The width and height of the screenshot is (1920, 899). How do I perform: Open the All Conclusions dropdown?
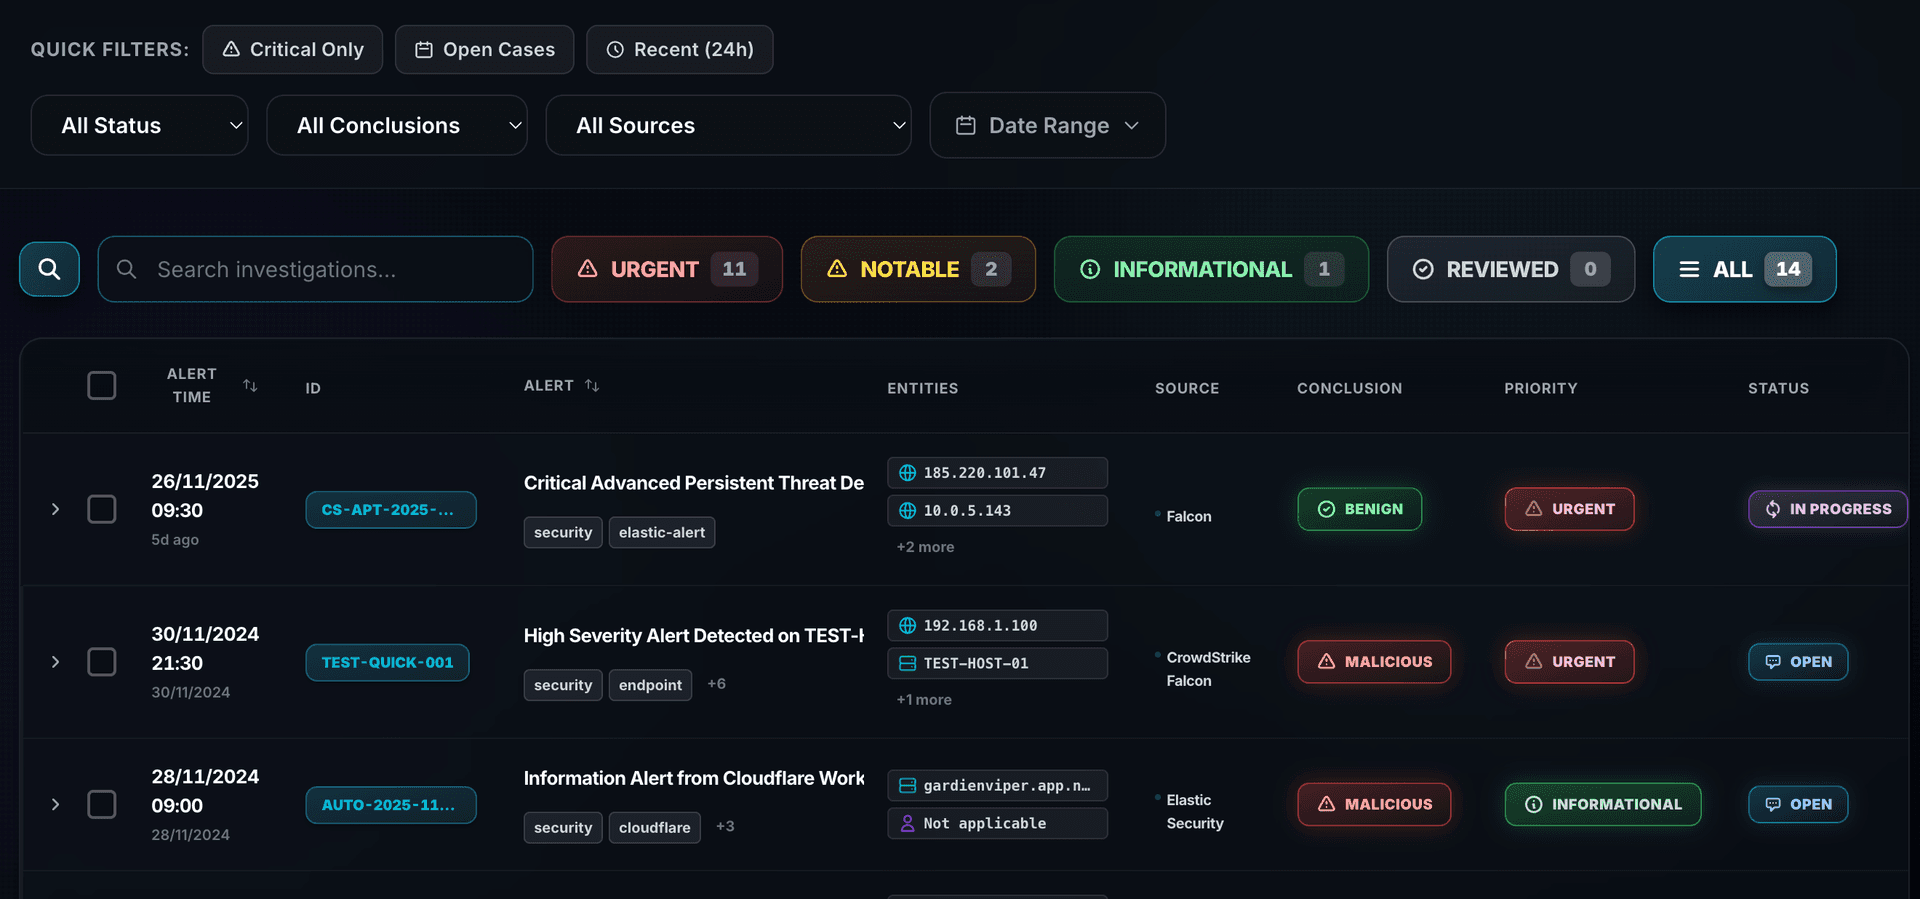click(397, 126)
